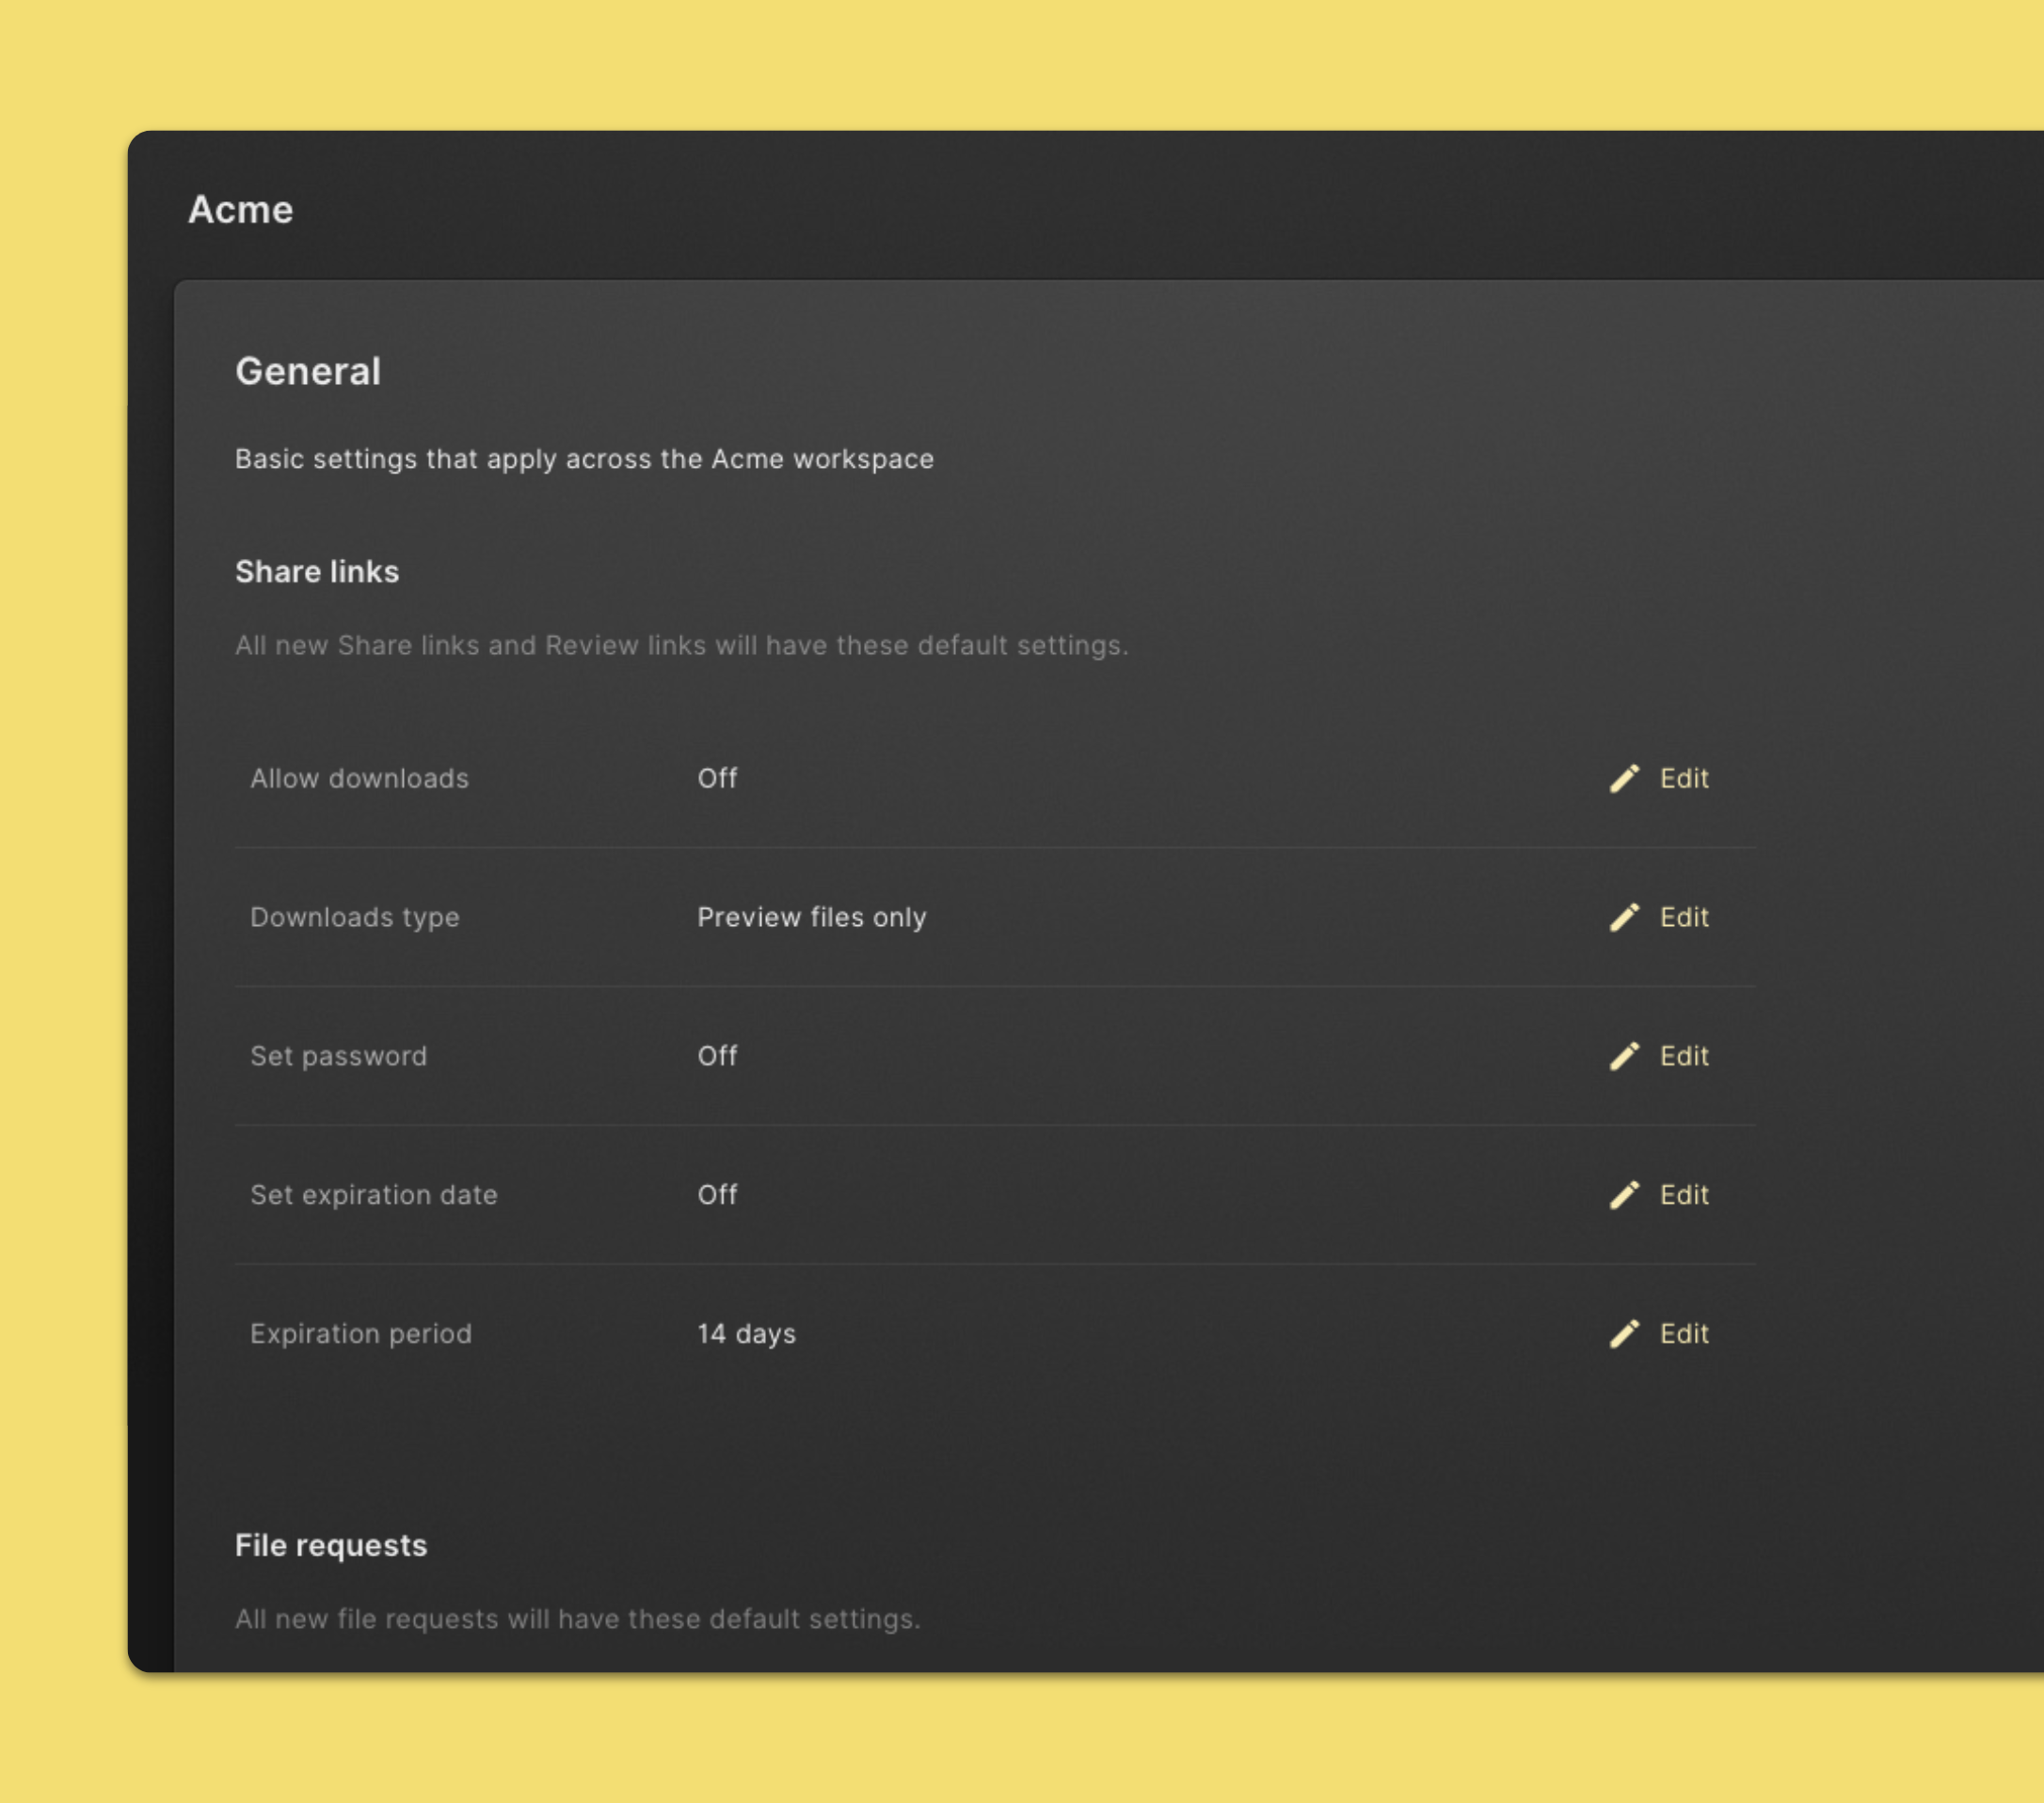This screenshot has width=2044, height=1803.
Task: Edit the Downloads type setting
Action: (1659, 917)
